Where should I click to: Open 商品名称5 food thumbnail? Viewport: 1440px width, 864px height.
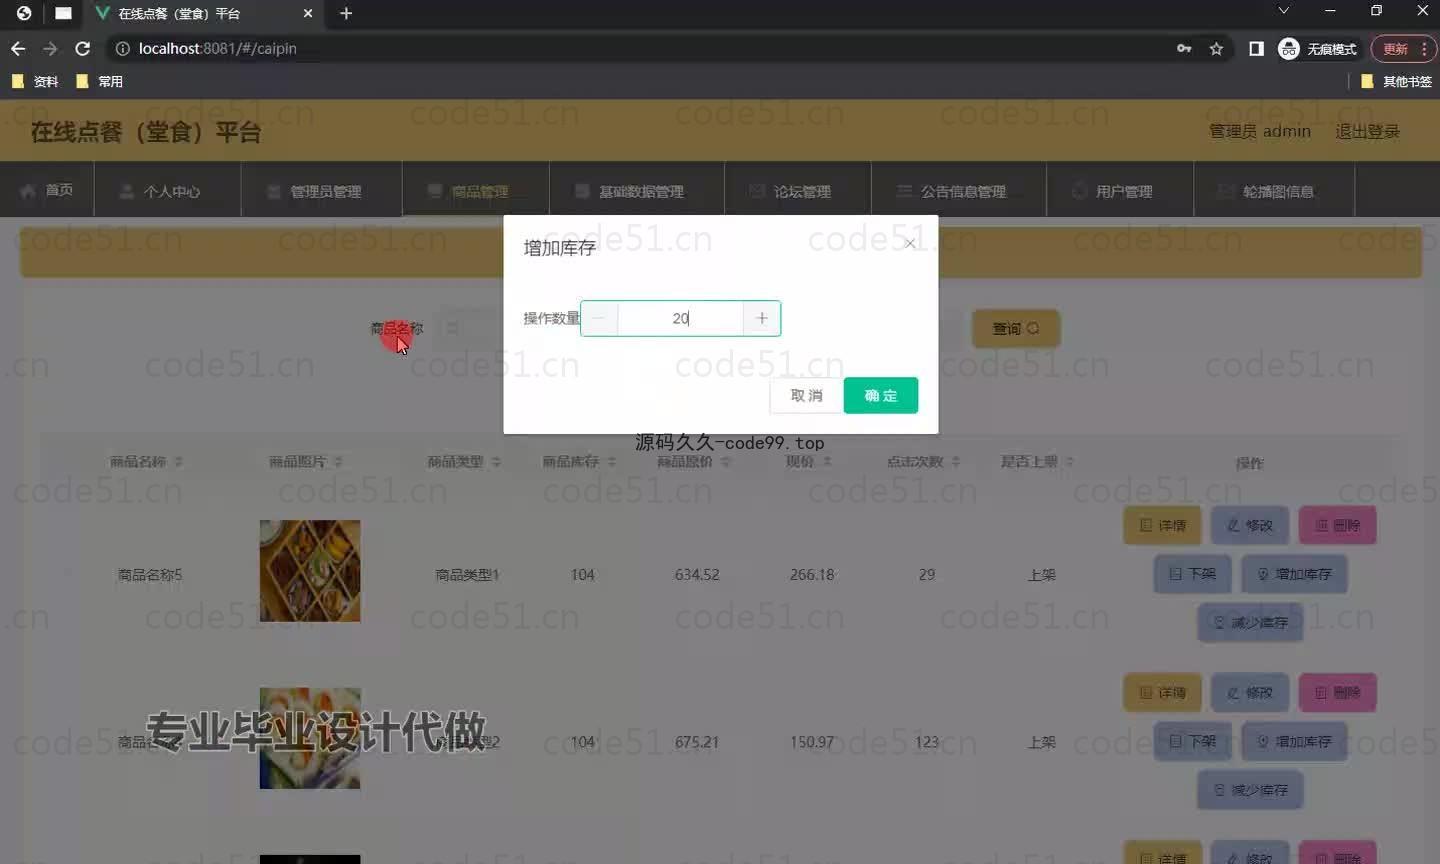tap(310, 571)
